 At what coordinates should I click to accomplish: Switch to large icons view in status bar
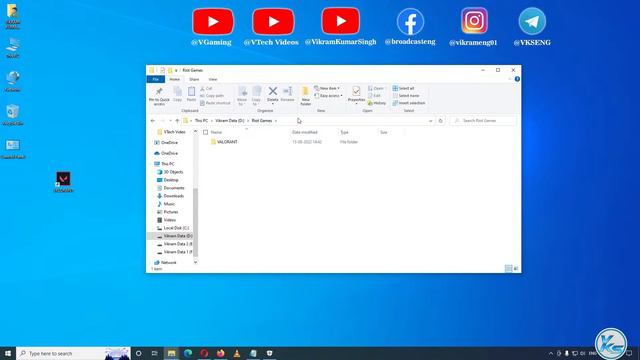point(516,268)
